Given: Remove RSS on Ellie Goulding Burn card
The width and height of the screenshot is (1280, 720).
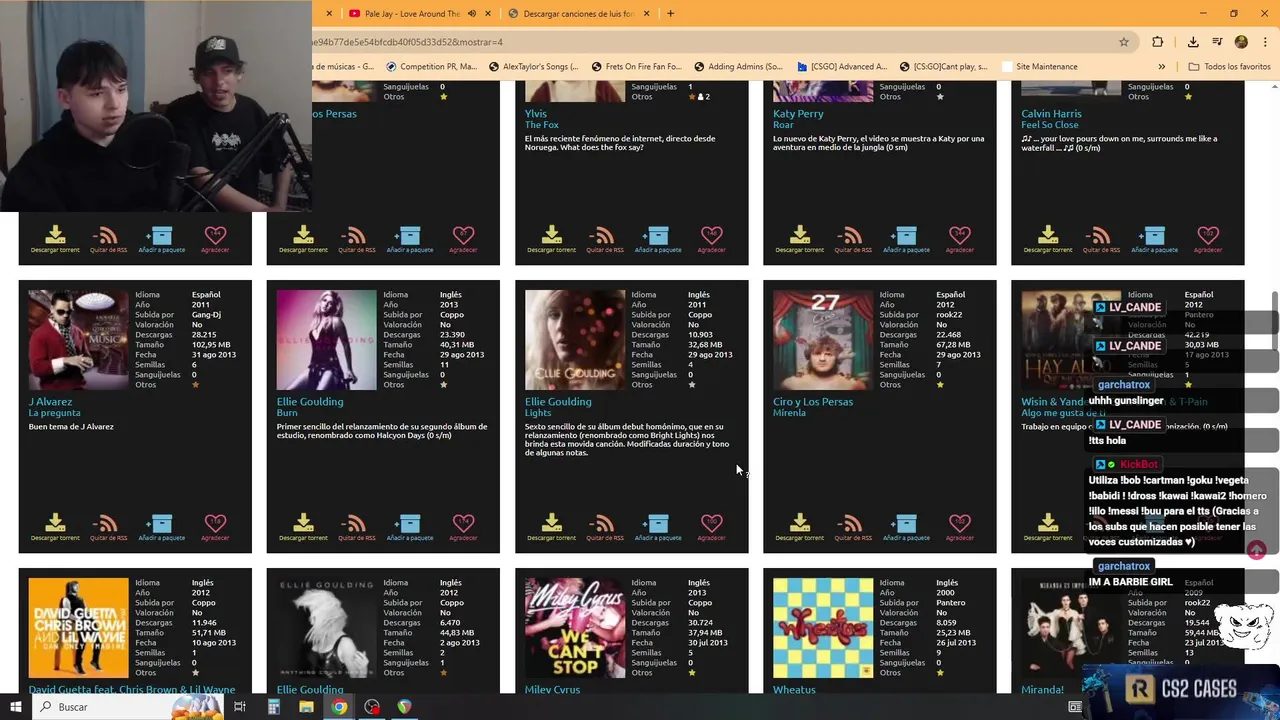Looking at the screenshot, I should tap(356, 527).
